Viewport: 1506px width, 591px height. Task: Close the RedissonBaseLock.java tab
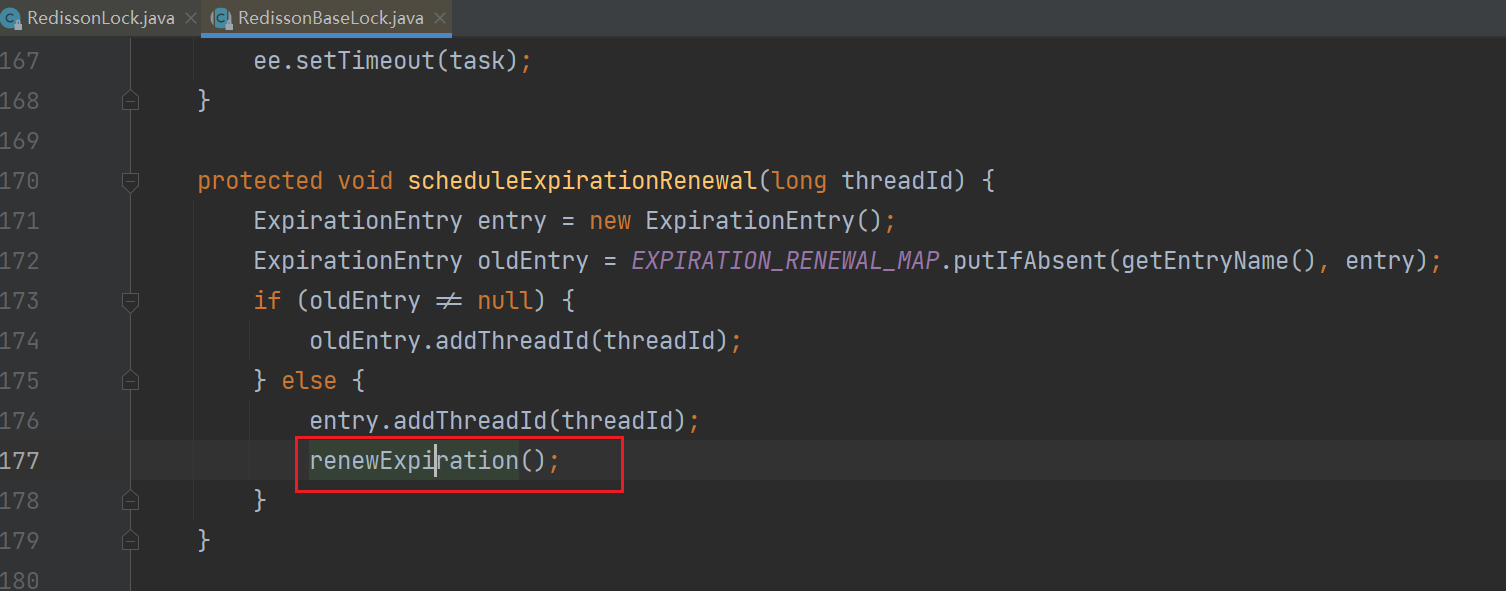click(437, 19)
